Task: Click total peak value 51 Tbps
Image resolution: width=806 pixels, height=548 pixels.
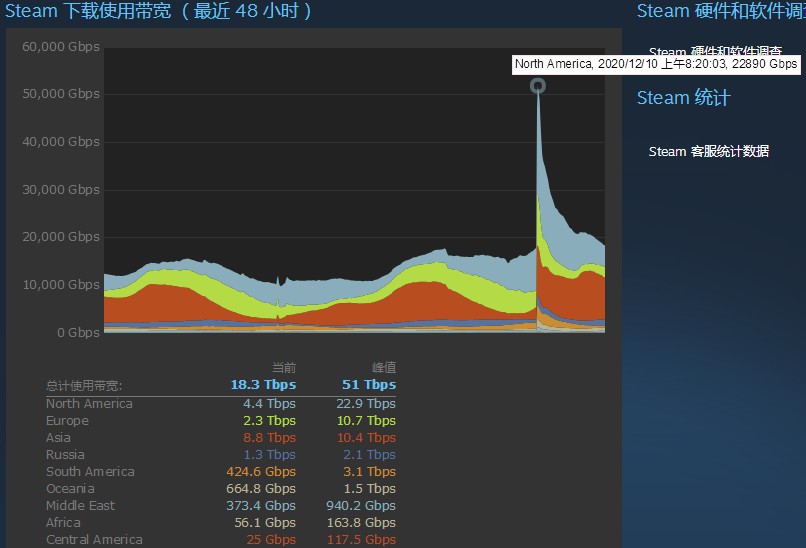Action: click(x=369, y=385)
